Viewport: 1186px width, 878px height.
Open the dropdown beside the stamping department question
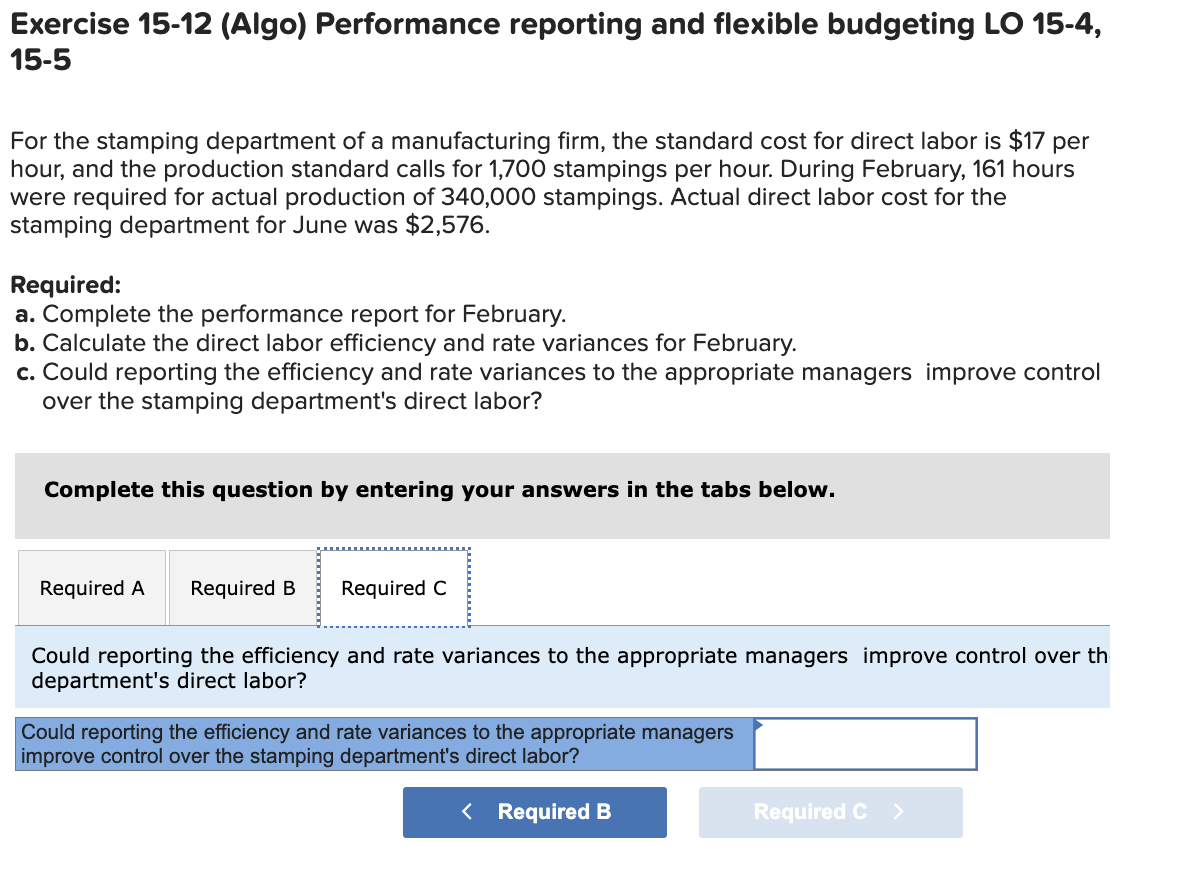click(x=865, y=743)
